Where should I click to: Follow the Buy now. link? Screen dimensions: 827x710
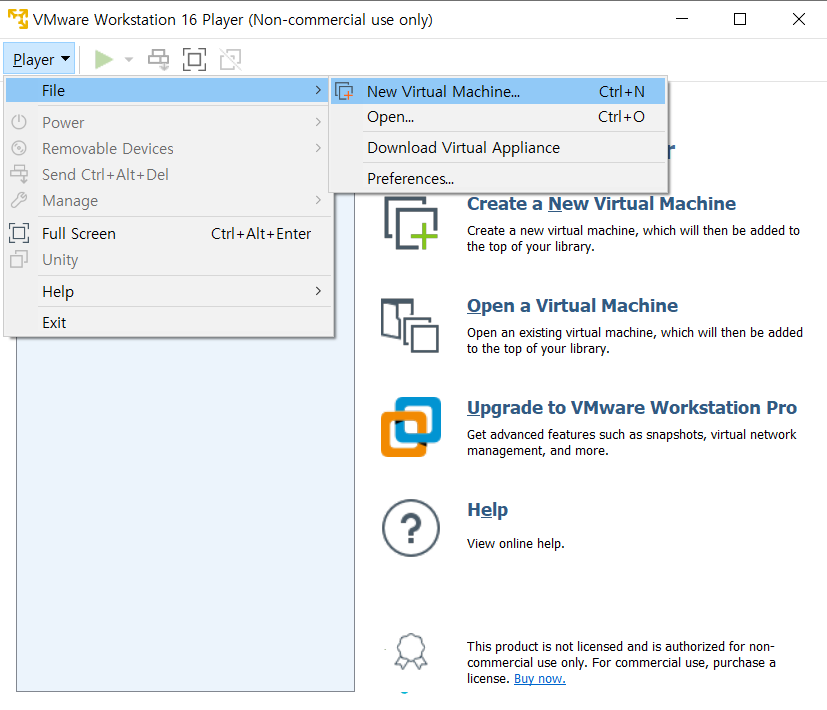[540, 679]
